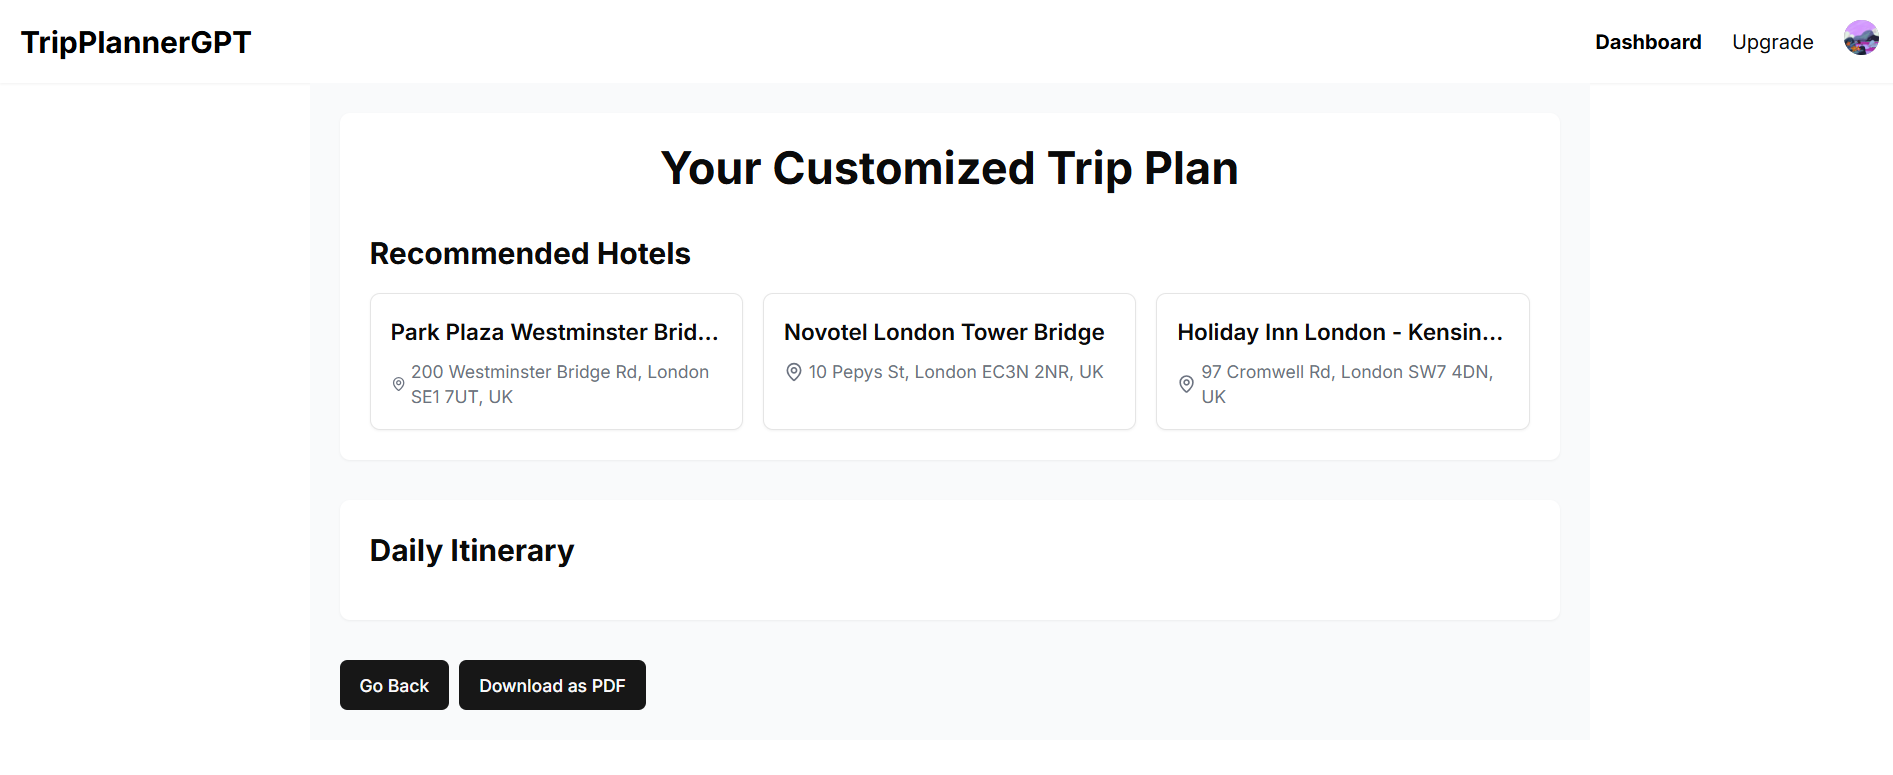1893x775 pixels.
Task: Click the 10 Pepys St address text
Action: (956, 372)
